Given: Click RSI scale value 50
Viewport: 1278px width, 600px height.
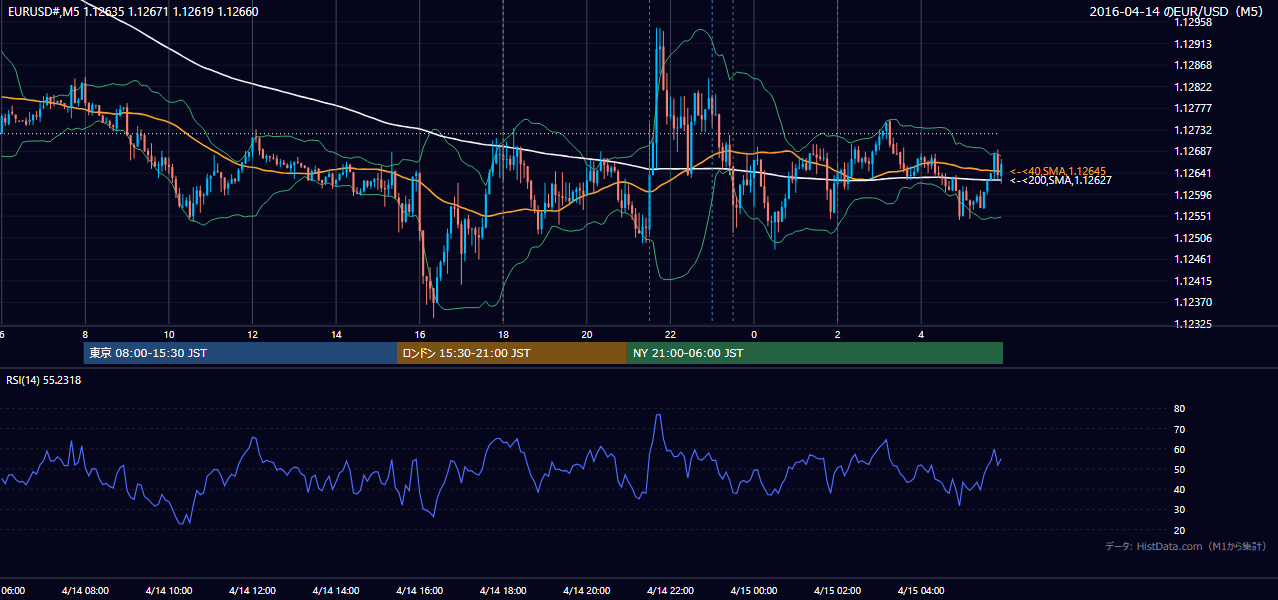Looking at the screenshot, I should [1180, 469].
